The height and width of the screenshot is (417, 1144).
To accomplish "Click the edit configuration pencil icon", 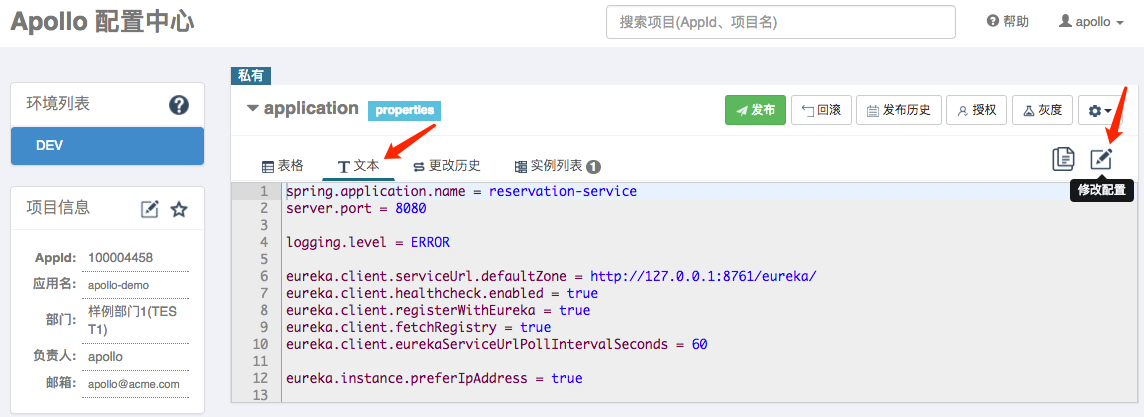I will coord(1101,159).
